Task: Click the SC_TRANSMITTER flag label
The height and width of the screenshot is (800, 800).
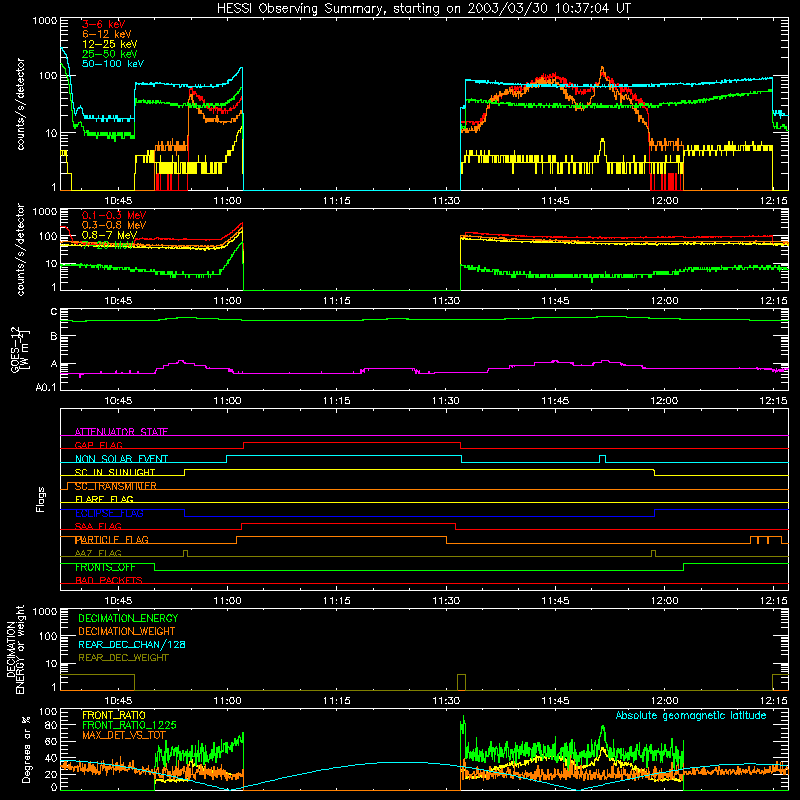Action: point(115,486)
